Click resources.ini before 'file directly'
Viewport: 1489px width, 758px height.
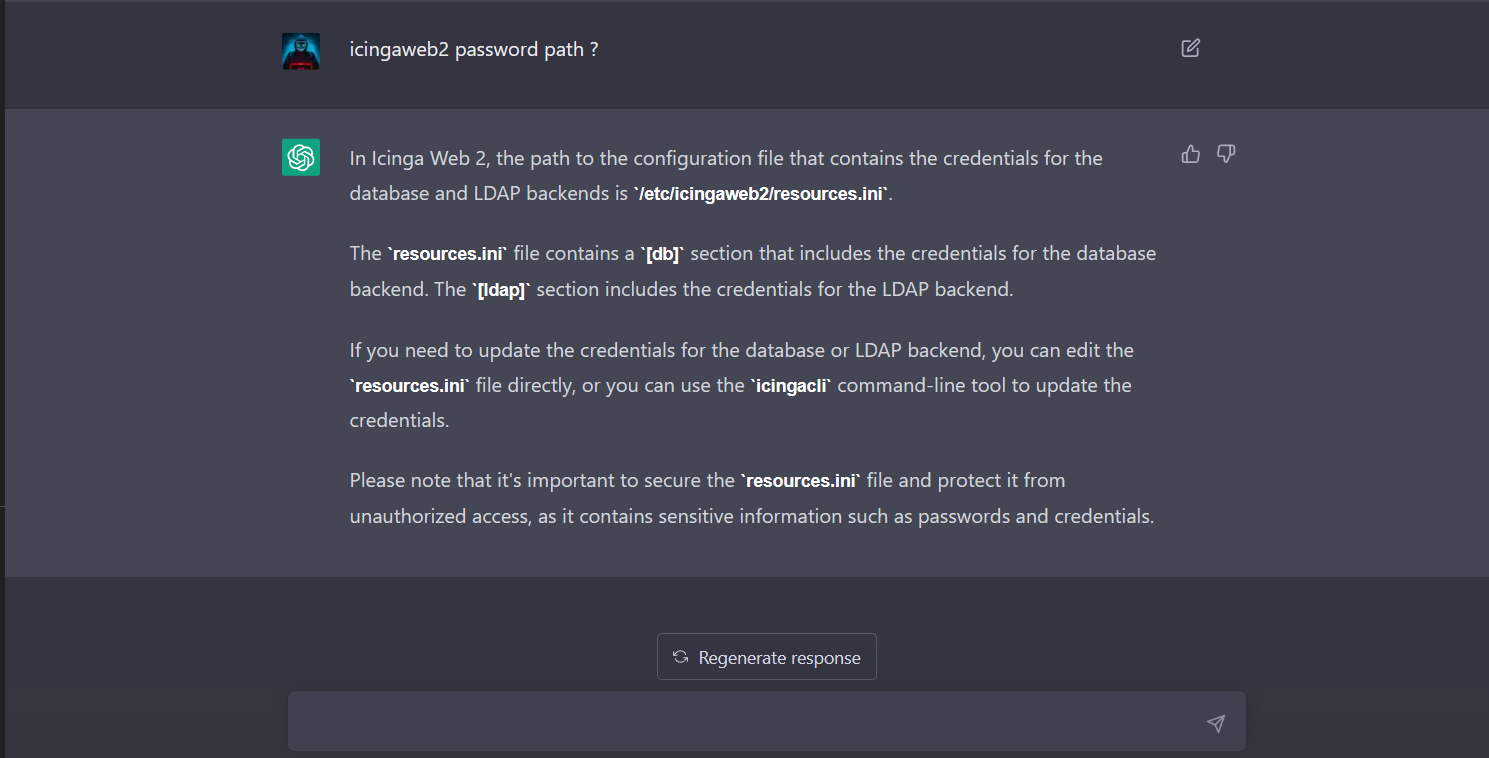tap(410, 386)
